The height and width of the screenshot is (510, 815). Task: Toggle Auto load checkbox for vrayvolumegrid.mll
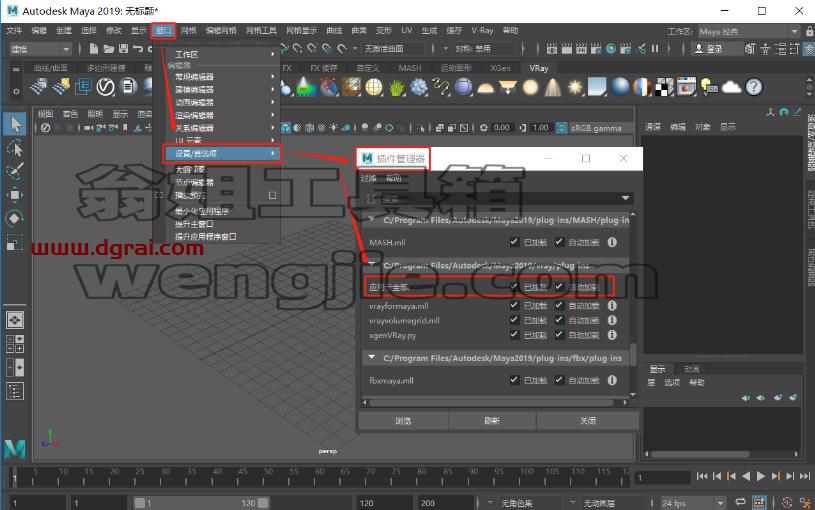[x=559, y=320]
